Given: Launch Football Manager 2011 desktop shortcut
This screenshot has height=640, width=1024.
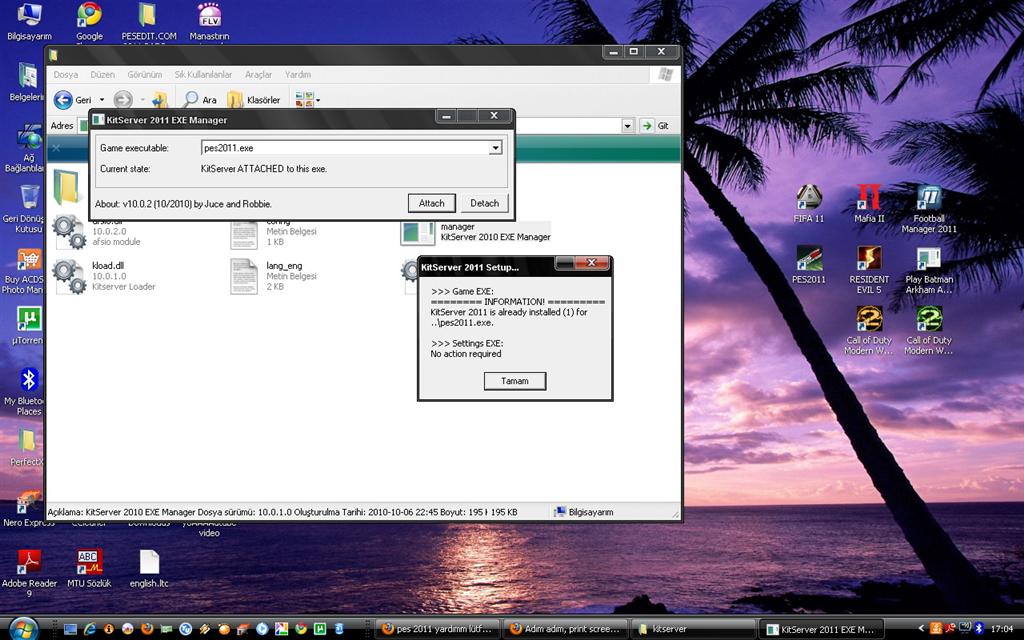Looking at the screenshot, I should (x=929, y=209).
